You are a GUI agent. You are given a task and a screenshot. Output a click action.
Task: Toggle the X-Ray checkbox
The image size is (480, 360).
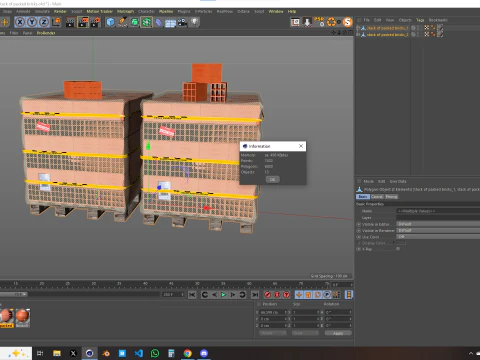tap(398, 249)
